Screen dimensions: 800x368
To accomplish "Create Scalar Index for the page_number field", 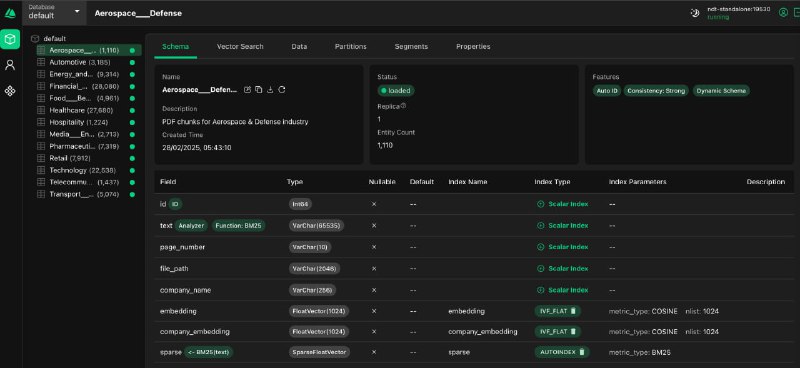I will (563, 247).
